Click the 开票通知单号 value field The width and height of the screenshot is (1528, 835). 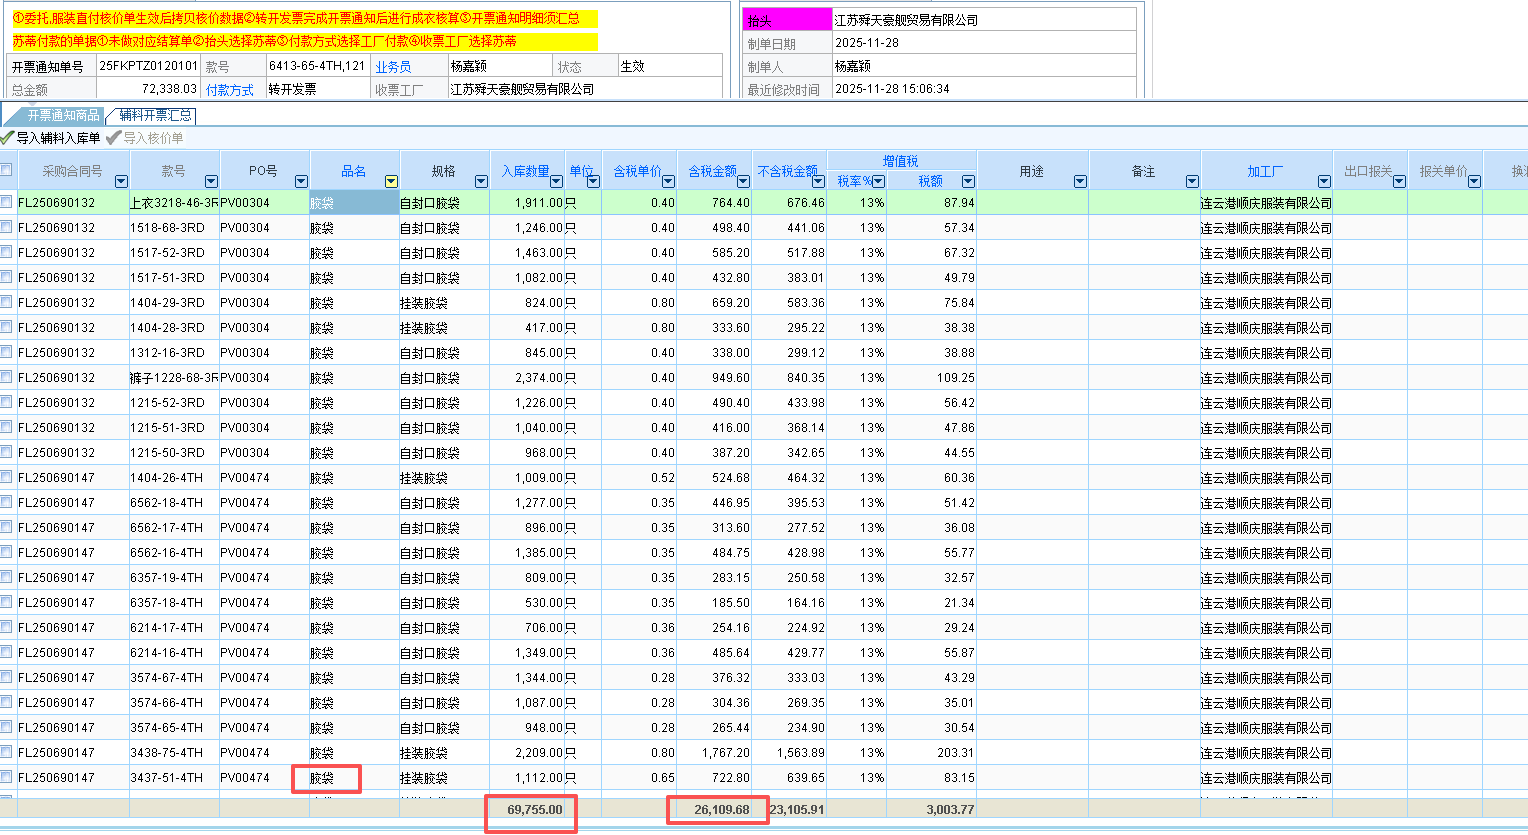pos(148,66)
